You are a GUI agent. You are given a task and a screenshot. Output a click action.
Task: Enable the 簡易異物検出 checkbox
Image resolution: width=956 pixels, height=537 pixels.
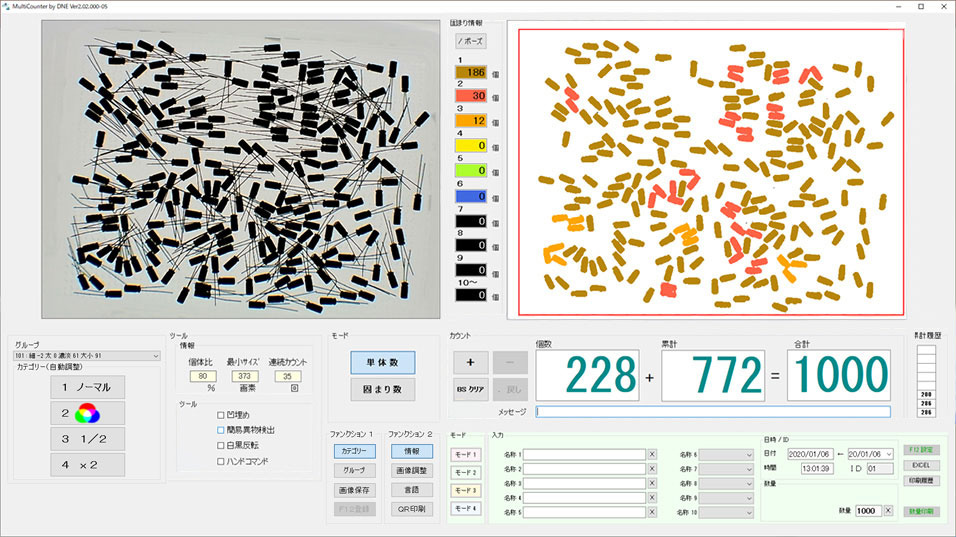point(221,430)
